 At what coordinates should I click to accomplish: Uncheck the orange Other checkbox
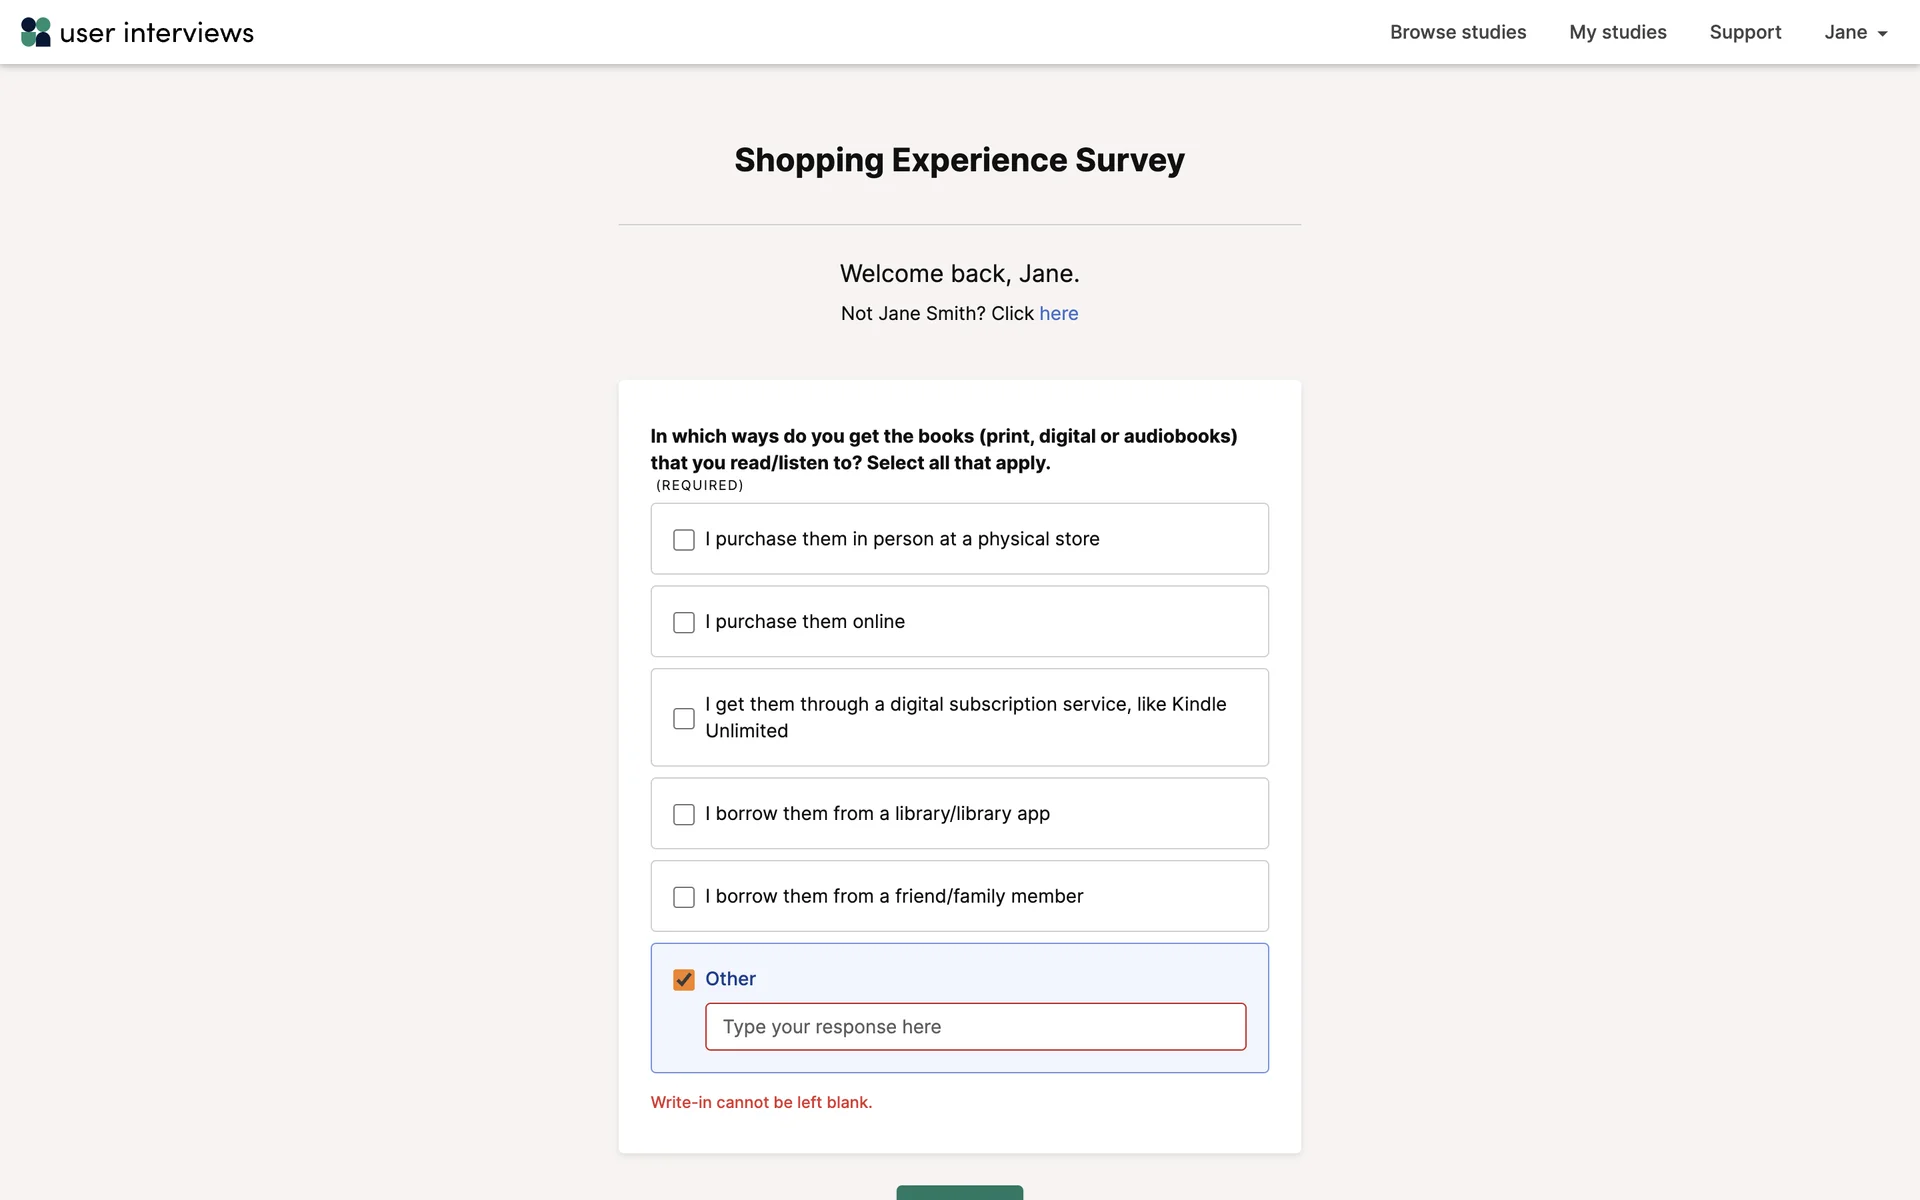pos(684,980)
